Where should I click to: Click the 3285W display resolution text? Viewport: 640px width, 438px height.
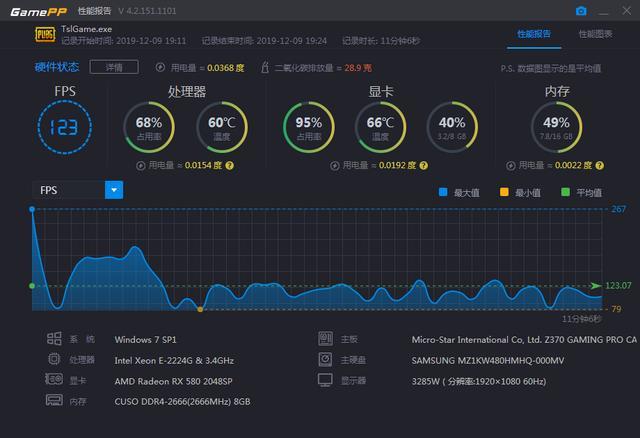point(478,381)
